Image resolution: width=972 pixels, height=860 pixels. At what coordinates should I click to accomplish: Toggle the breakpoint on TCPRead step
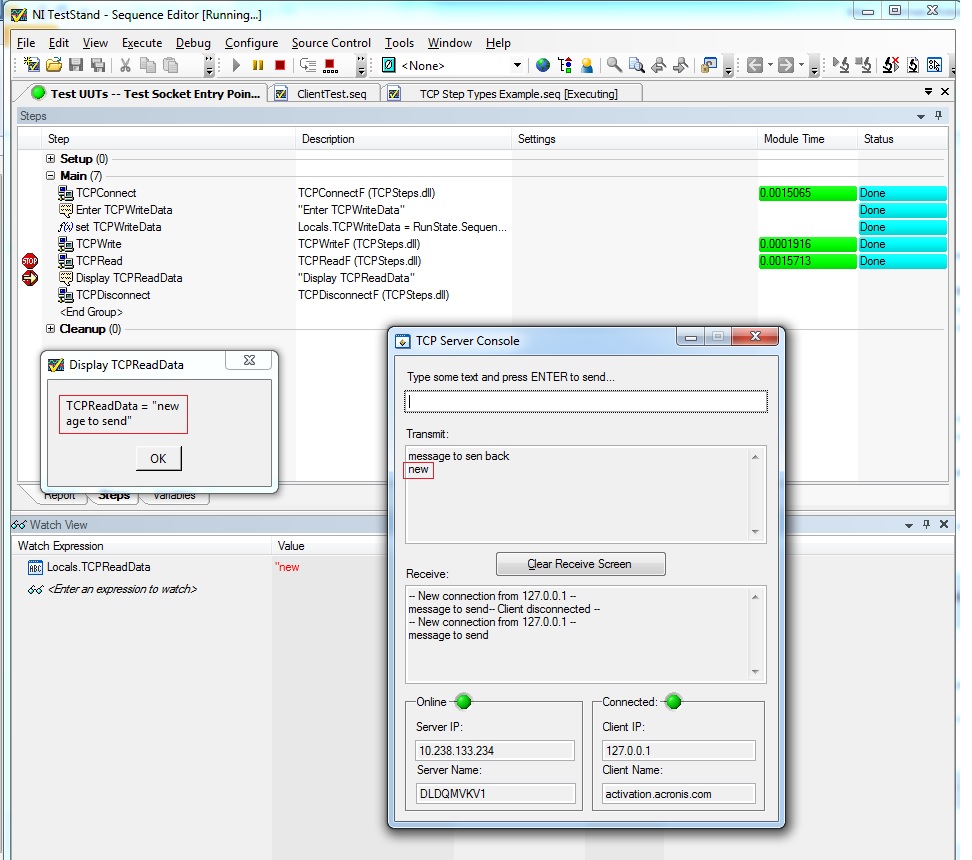click(x=30, y=261)
